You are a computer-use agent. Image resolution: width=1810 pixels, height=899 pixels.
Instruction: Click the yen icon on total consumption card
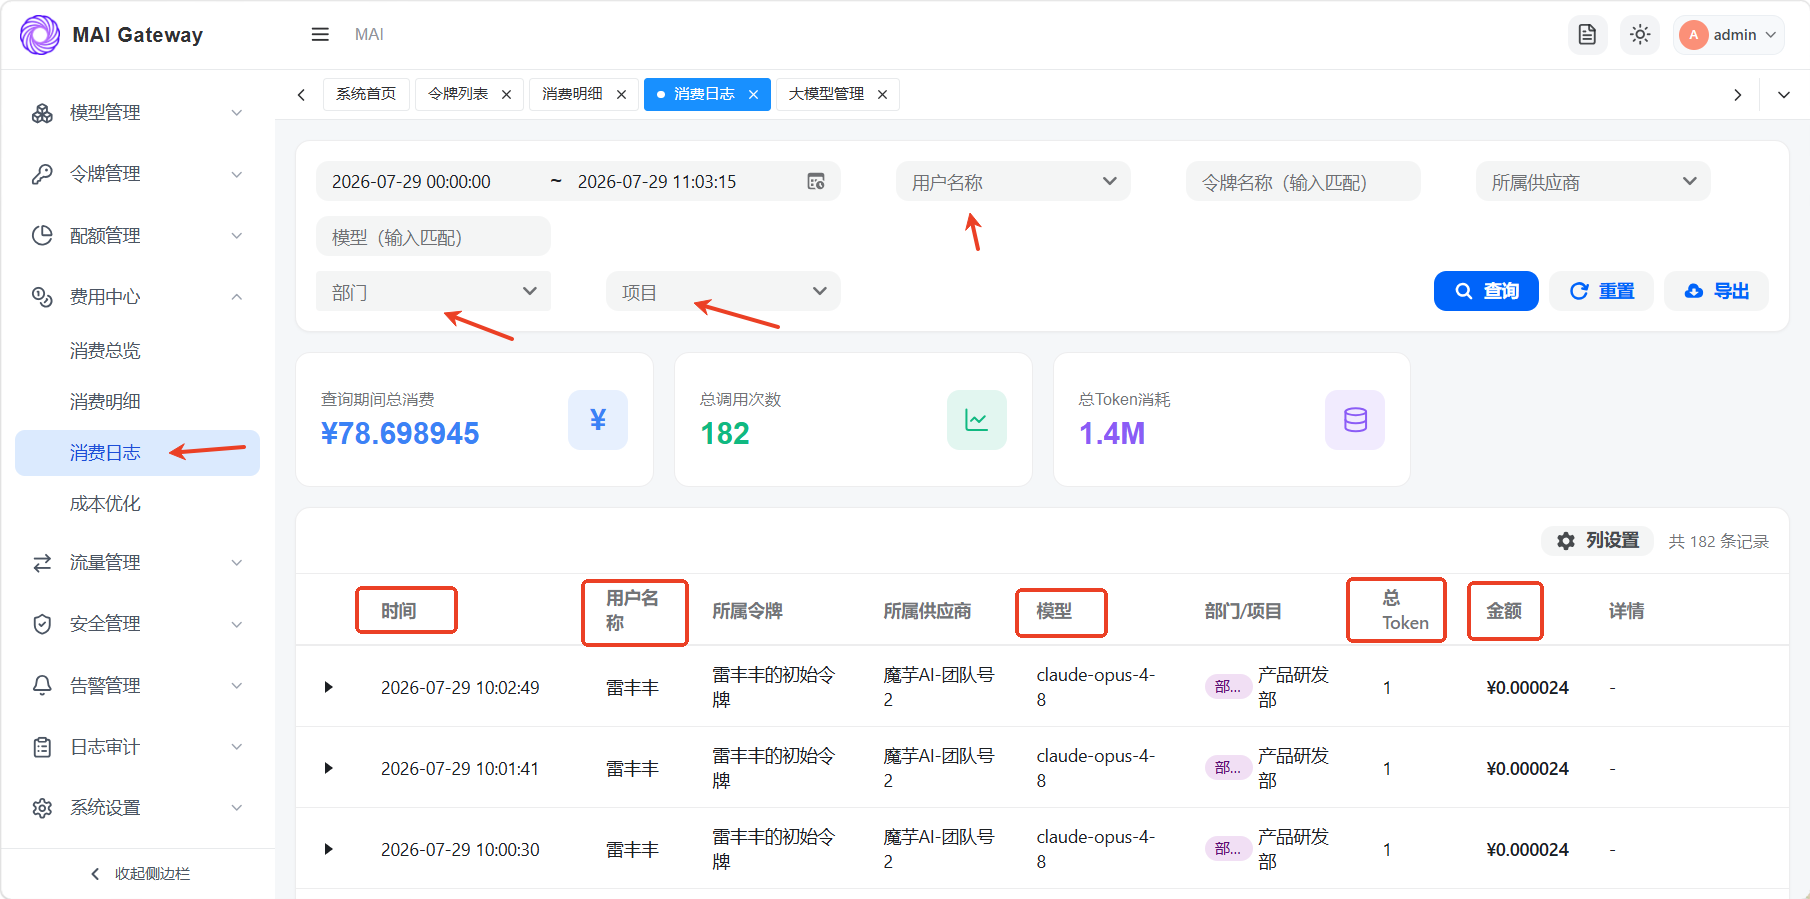point(598,420)
